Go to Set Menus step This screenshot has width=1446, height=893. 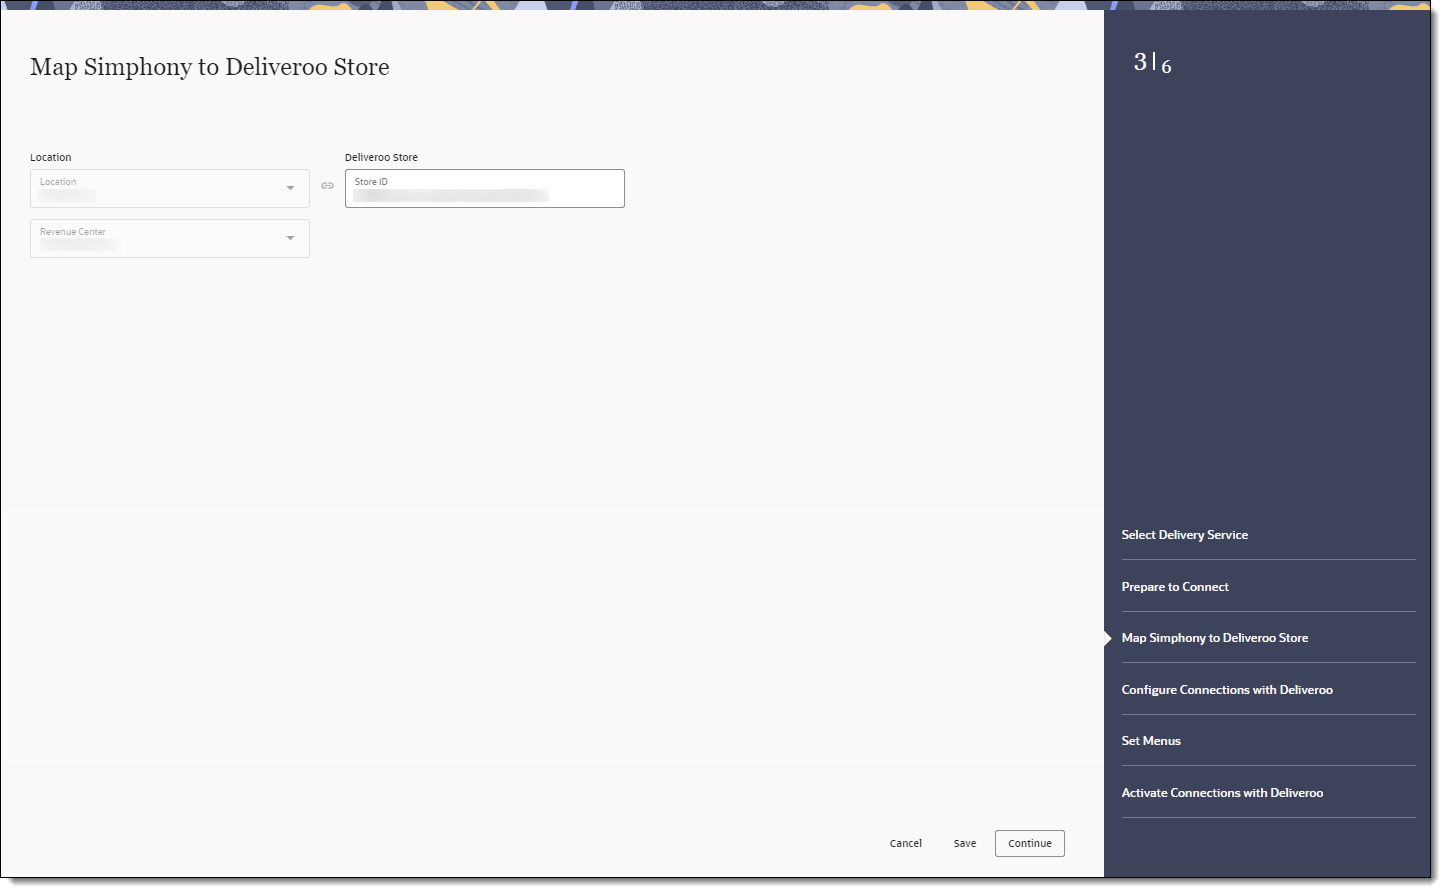1151,741
